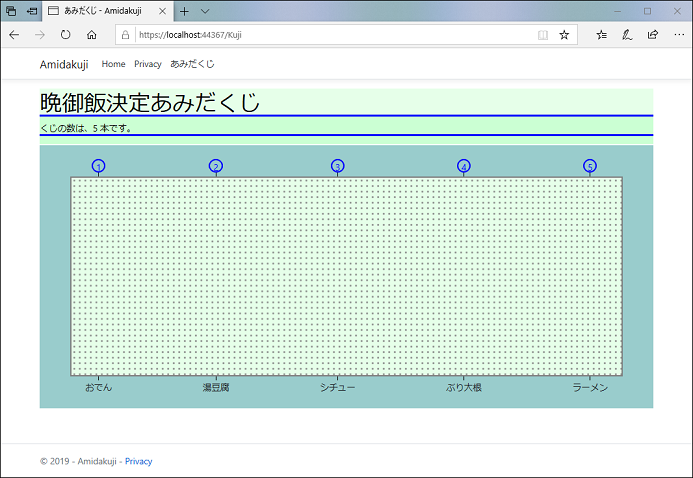Choose lottery circle number 3
693x478 pixels.
click(338, 166)
